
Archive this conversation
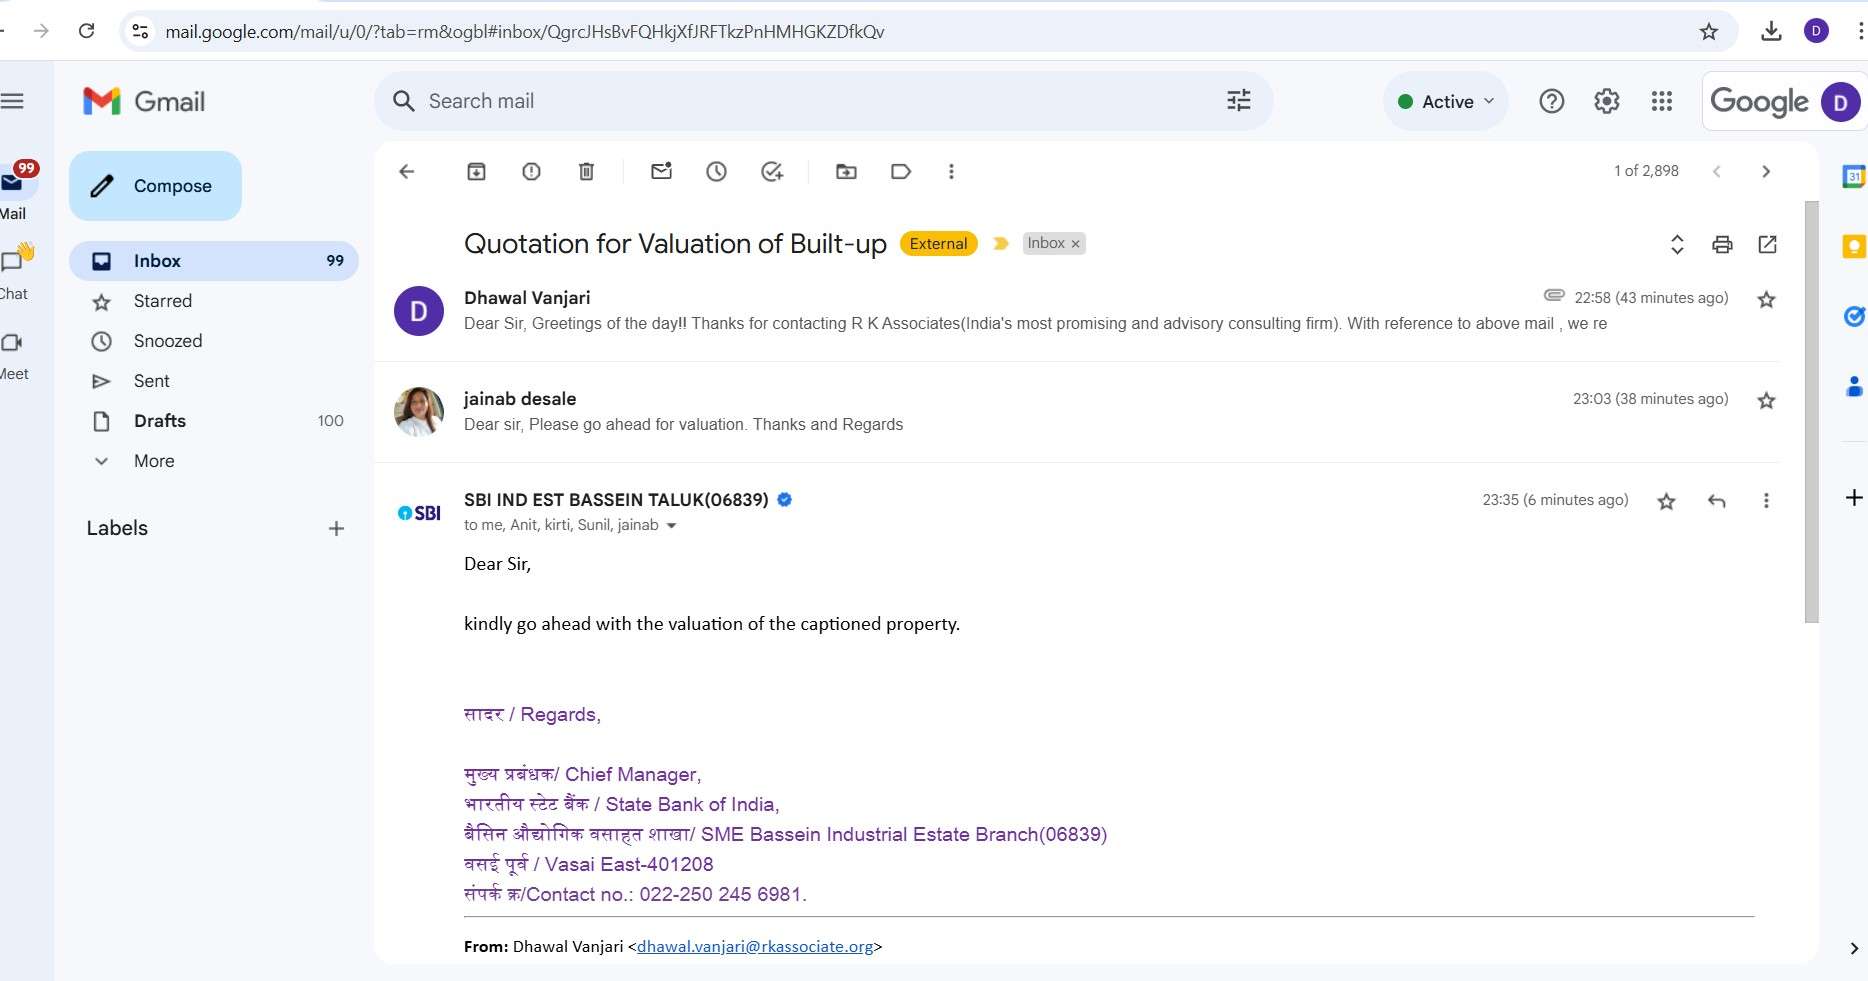point(476,171)
